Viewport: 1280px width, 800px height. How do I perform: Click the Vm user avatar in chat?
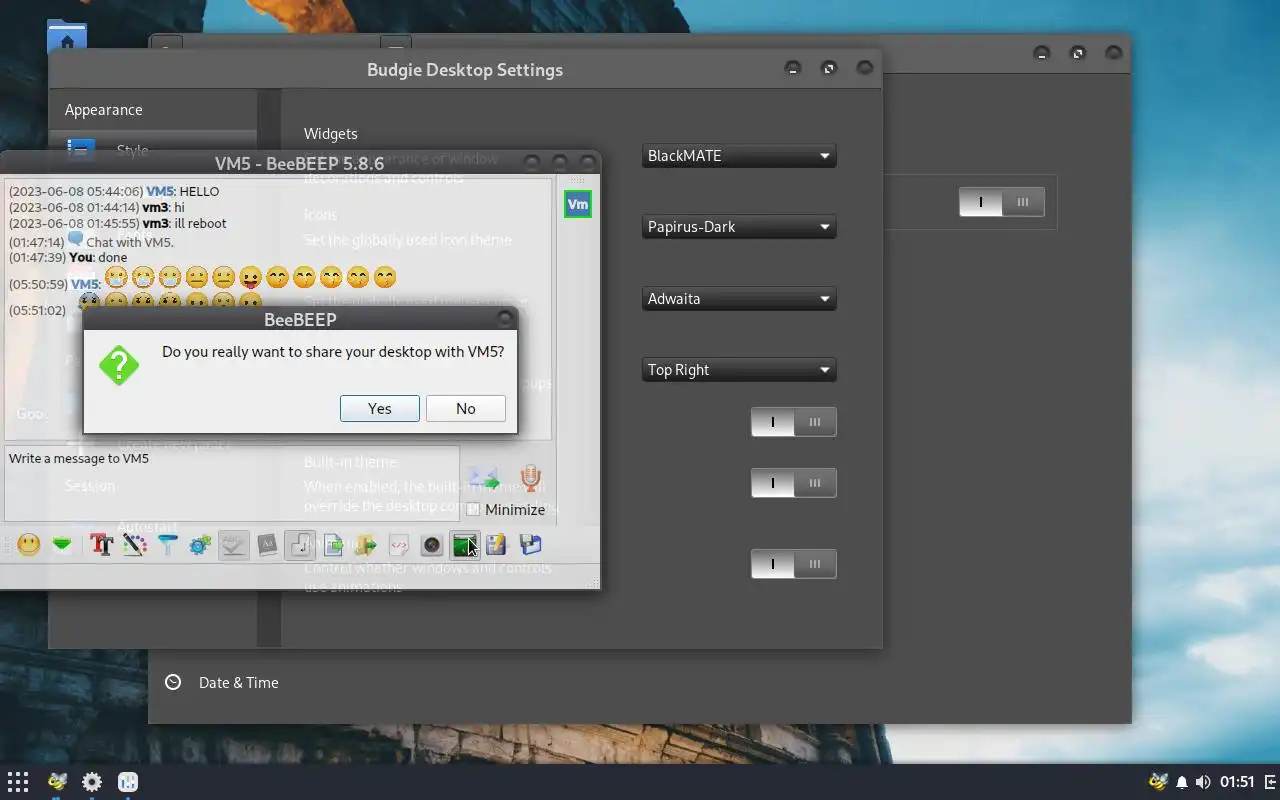pos(578,204)
